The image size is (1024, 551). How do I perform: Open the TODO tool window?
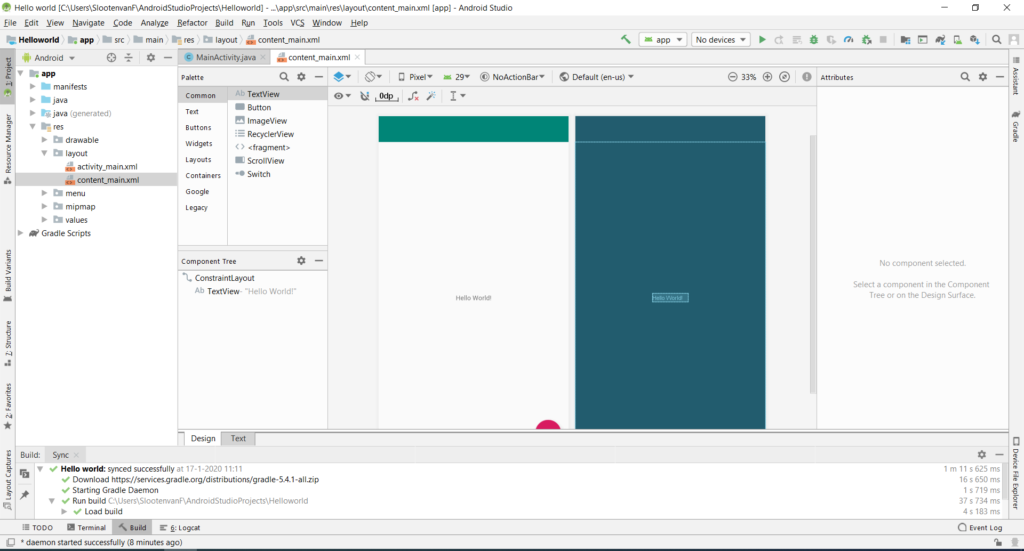point(37,527)
